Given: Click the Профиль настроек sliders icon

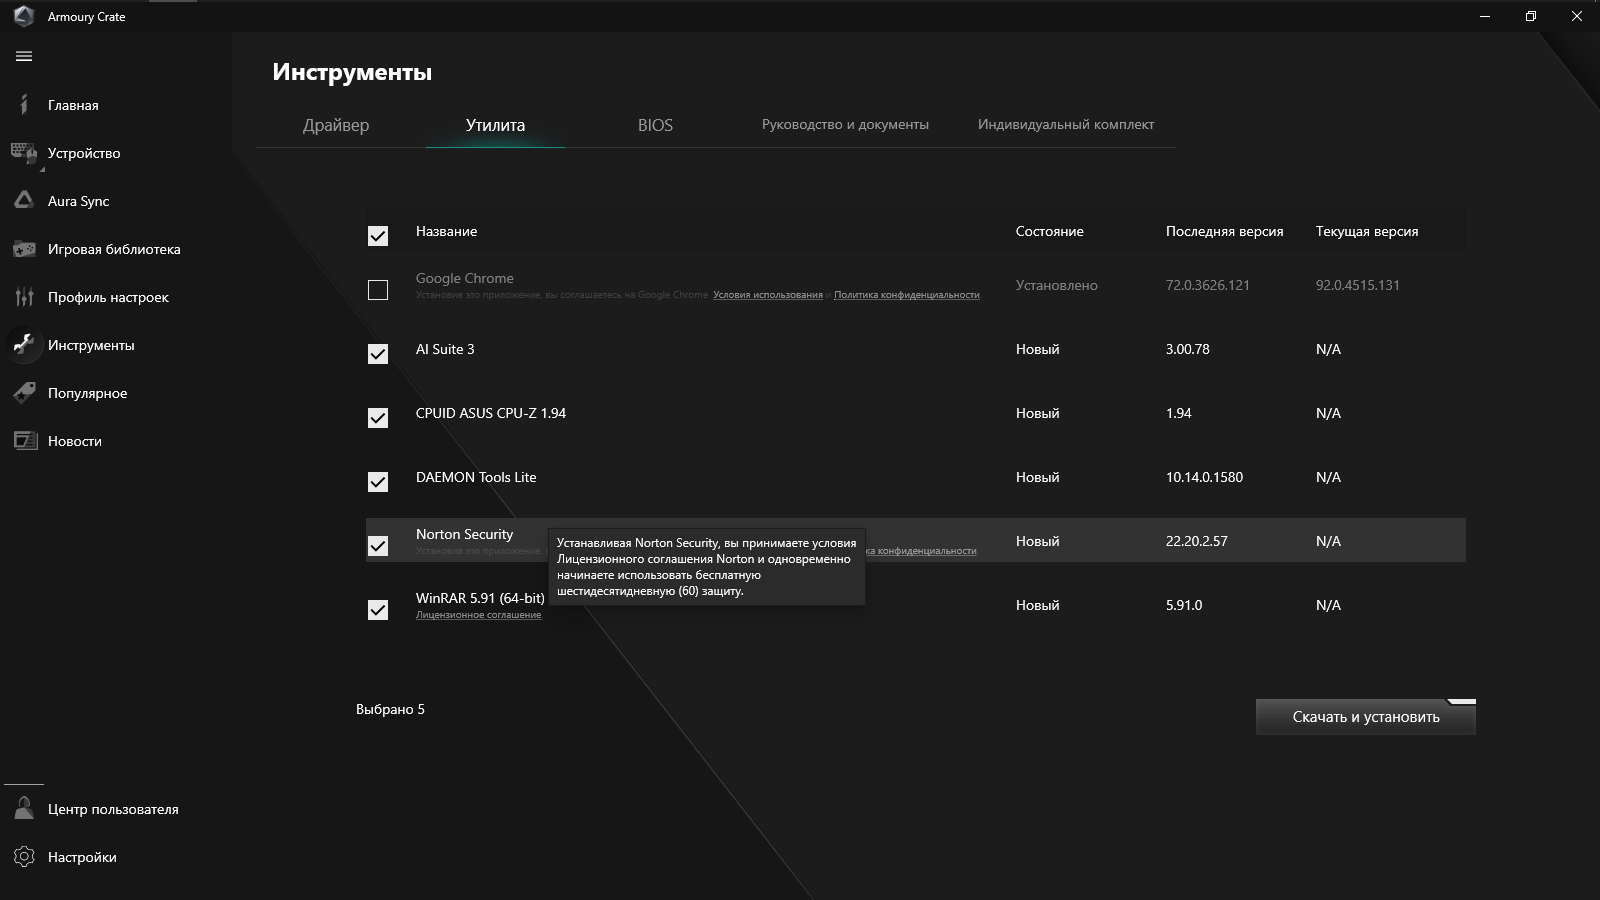Looking at the screenshot, I should [x=24, y=297].
